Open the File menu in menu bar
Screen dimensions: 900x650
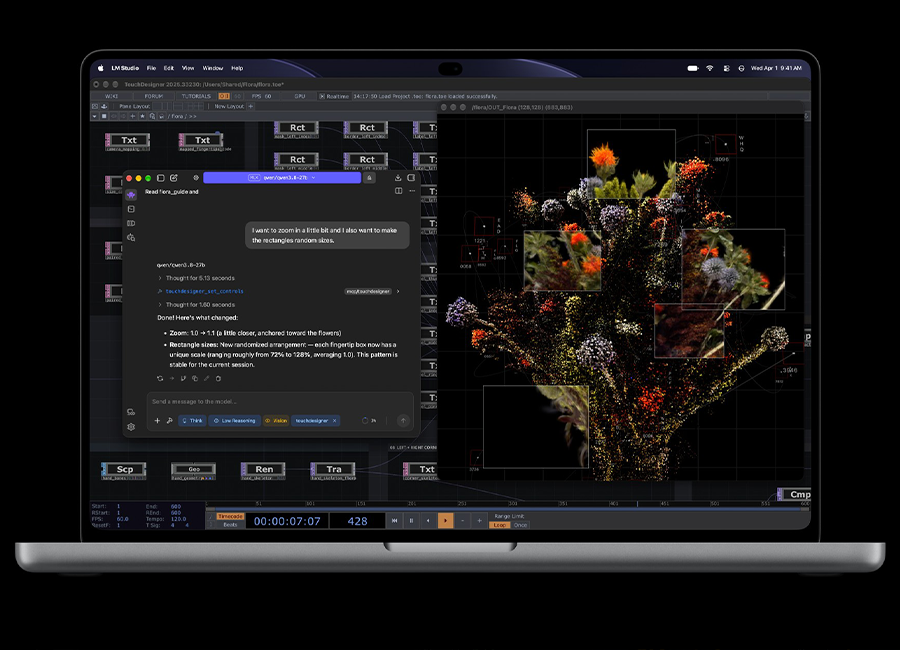pyautogui.click(x=152, y=68)
